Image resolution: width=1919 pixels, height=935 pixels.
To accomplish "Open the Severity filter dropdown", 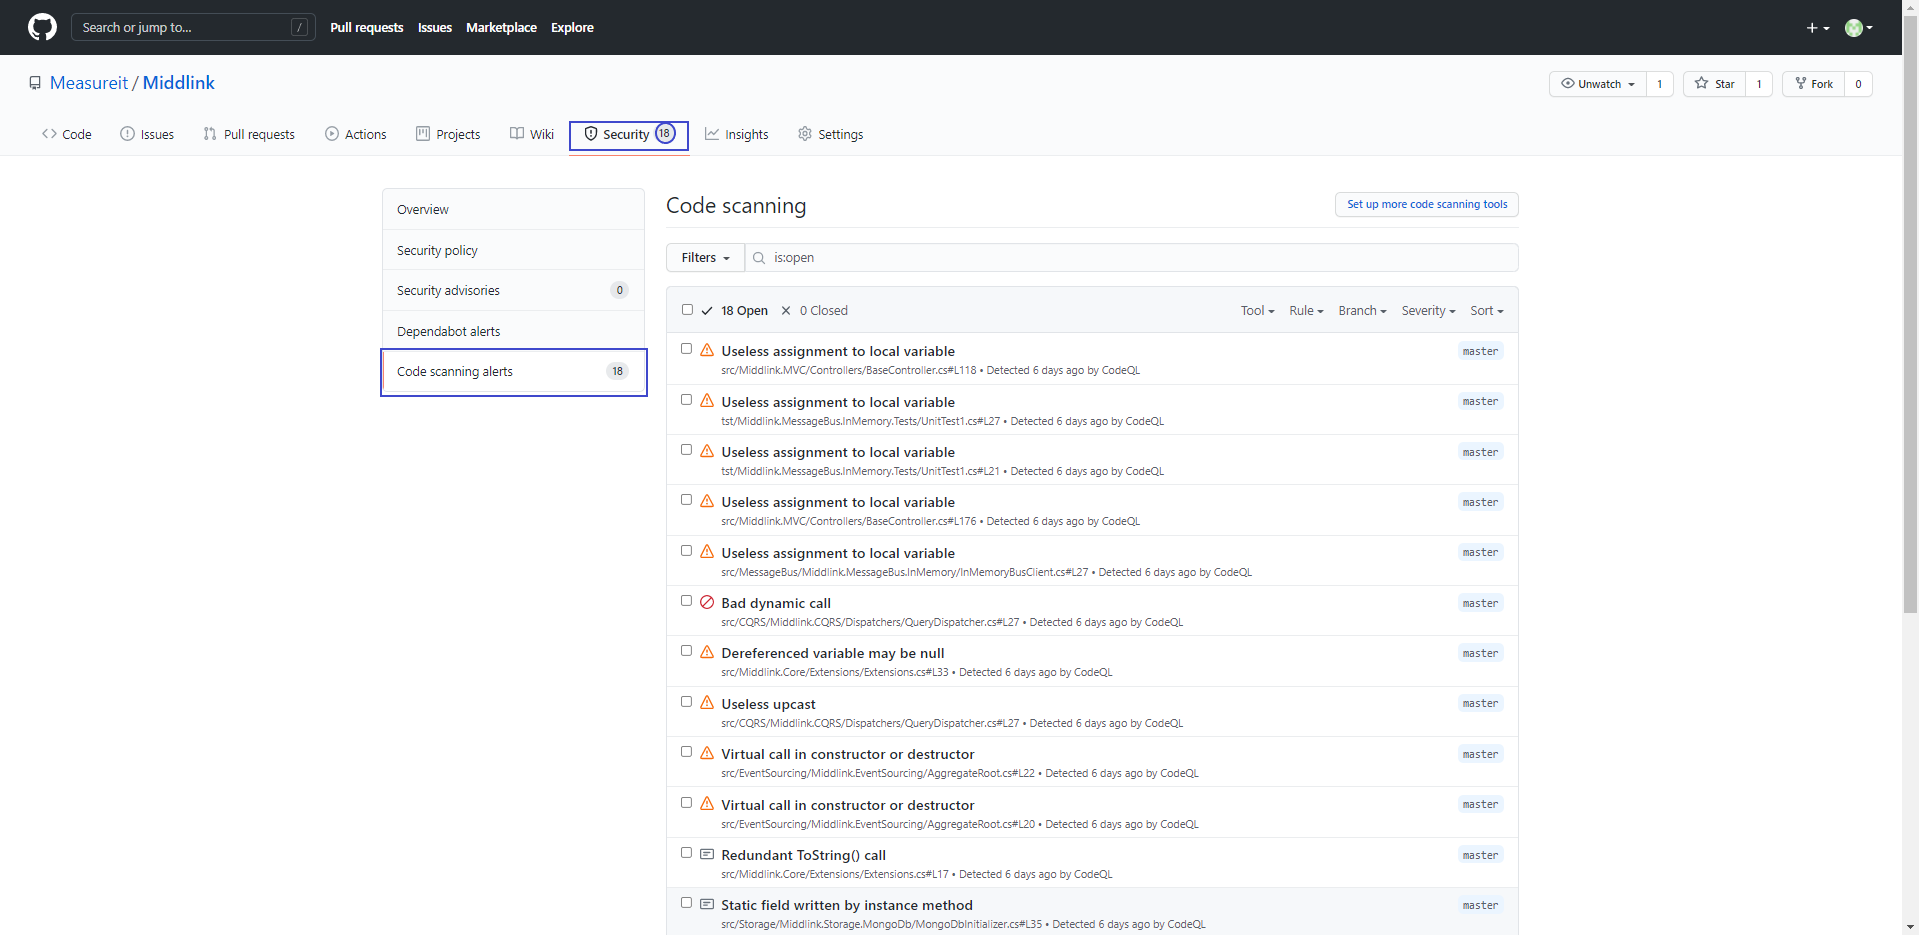I will (x=1428, y=311).
